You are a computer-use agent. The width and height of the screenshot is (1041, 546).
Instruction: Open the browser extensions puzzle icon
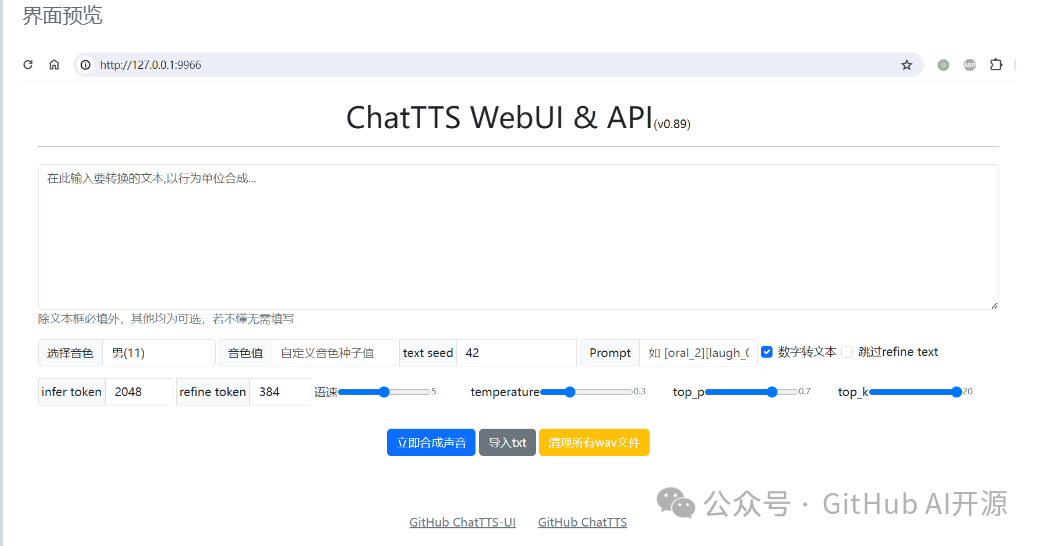click(x=996, y=64)
